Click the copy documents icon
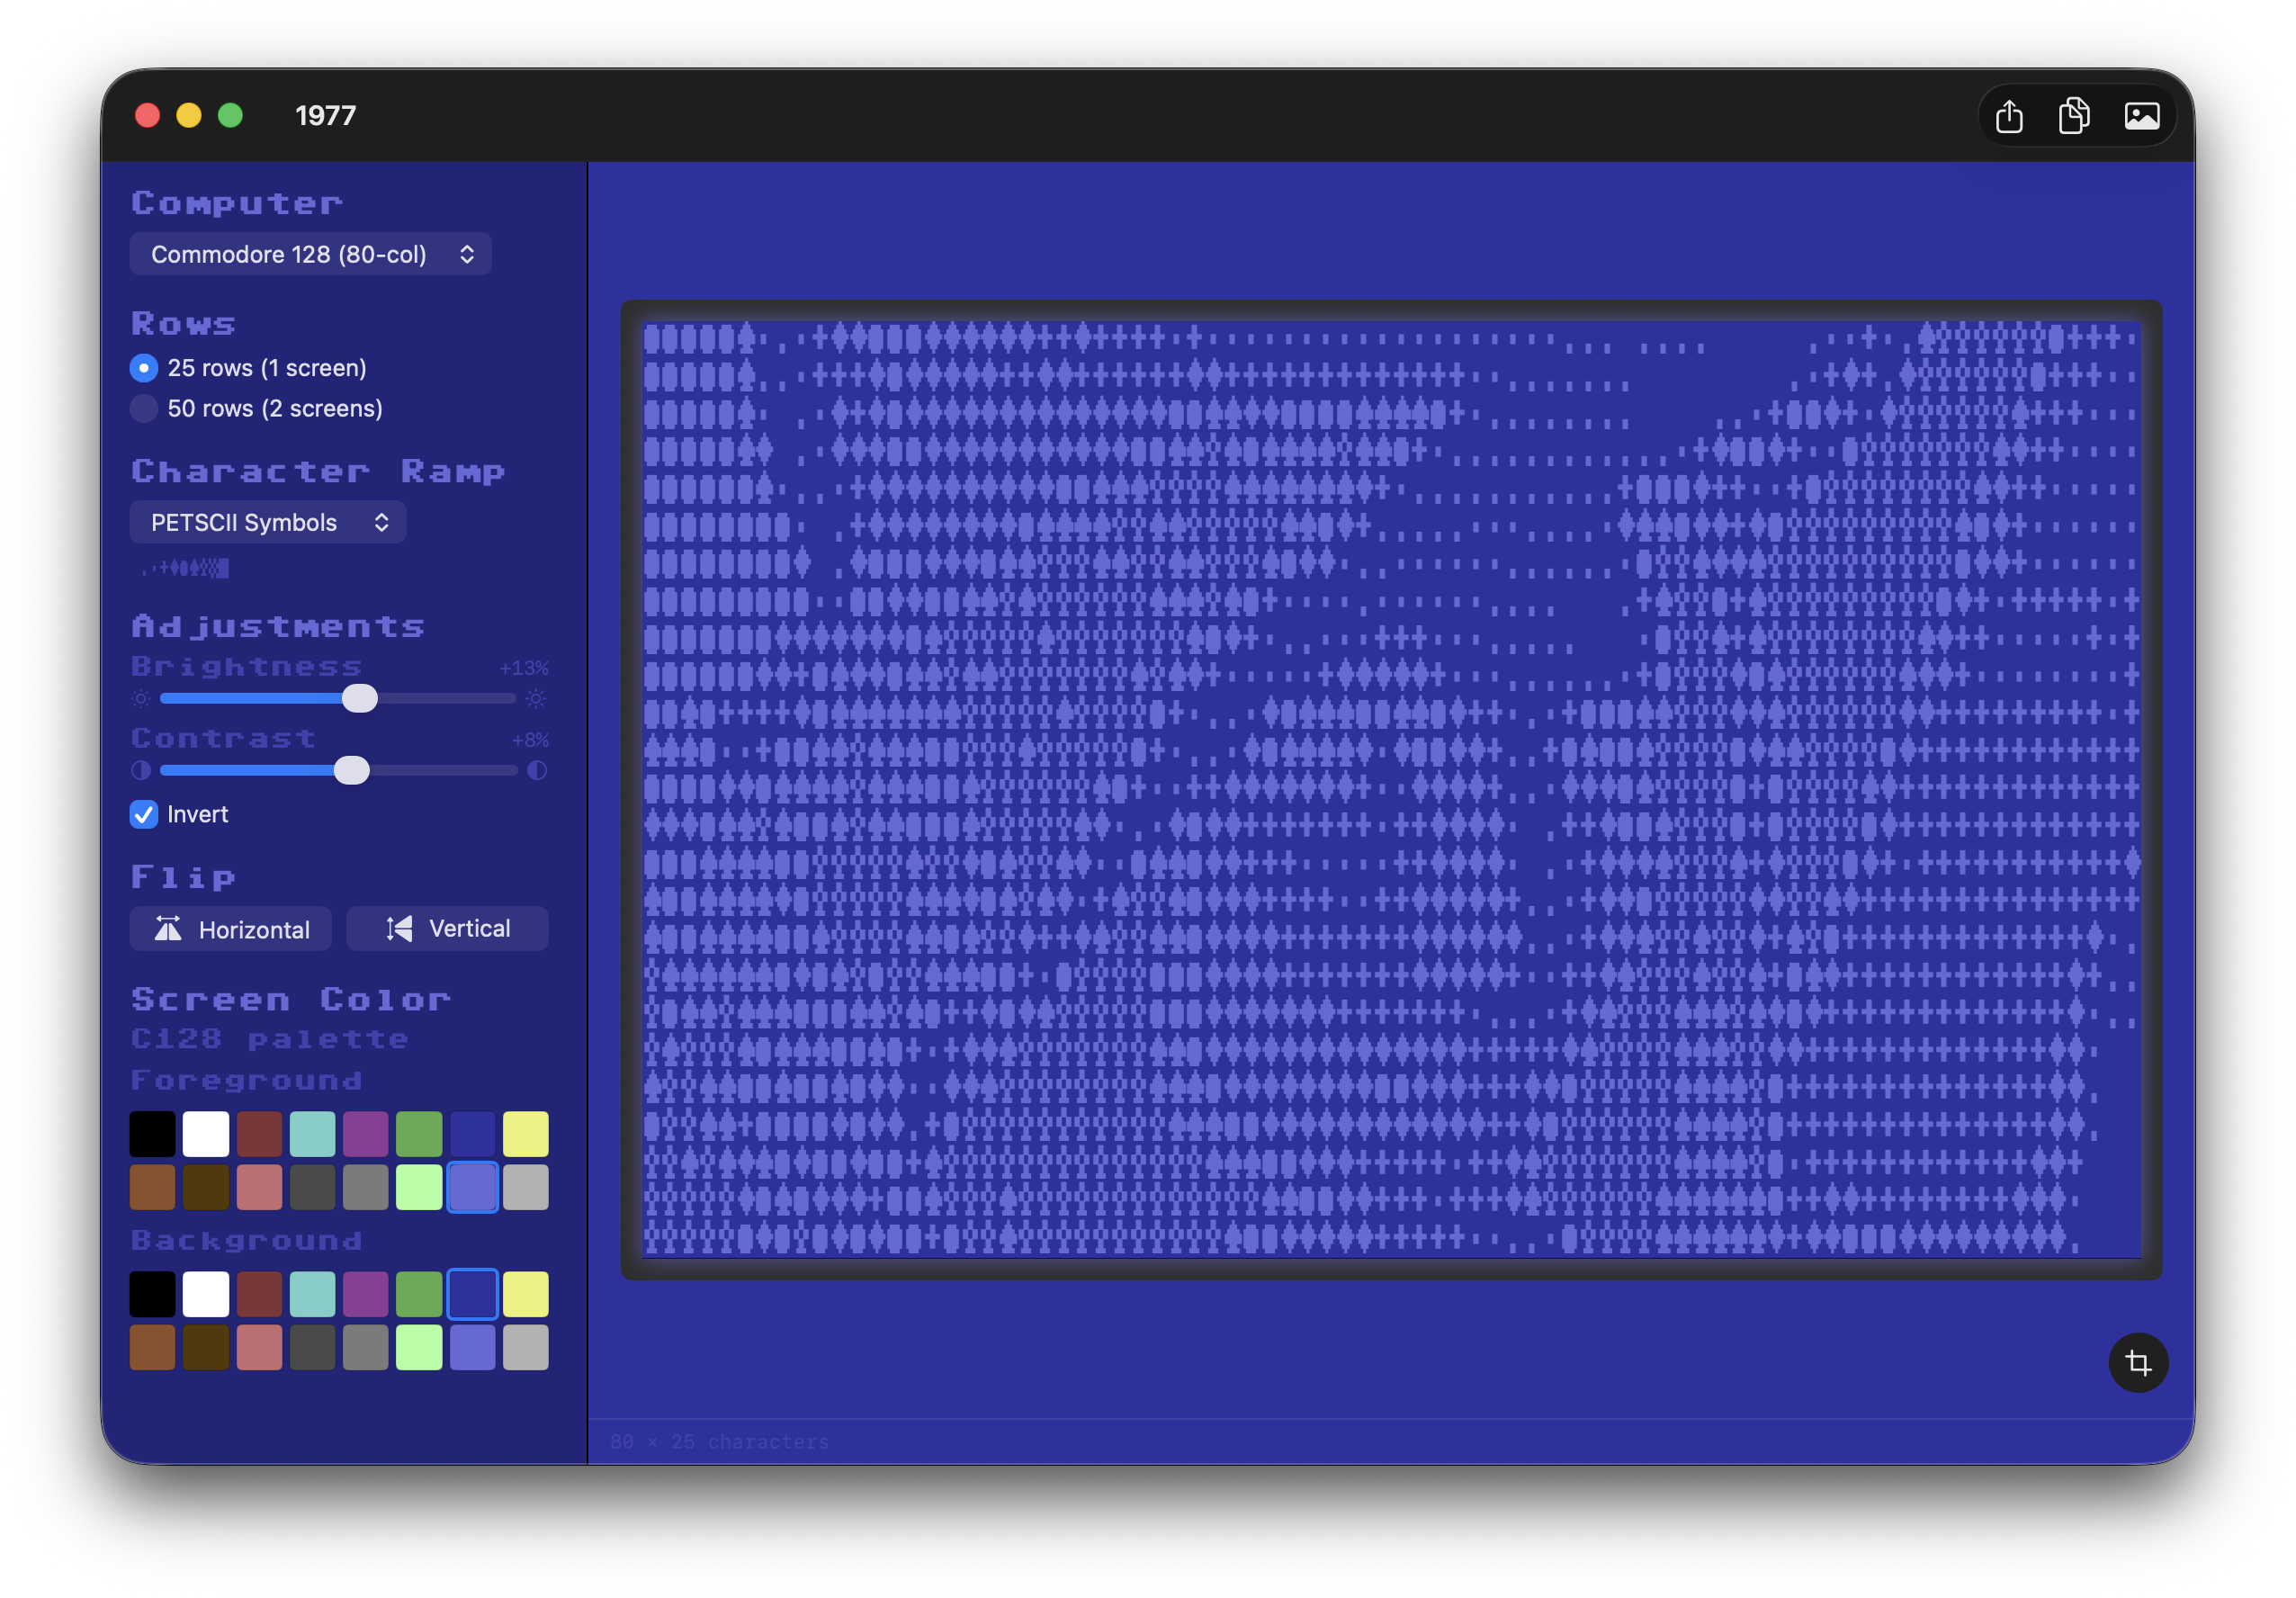2296x1598 pixels. tap(2073, 116)
